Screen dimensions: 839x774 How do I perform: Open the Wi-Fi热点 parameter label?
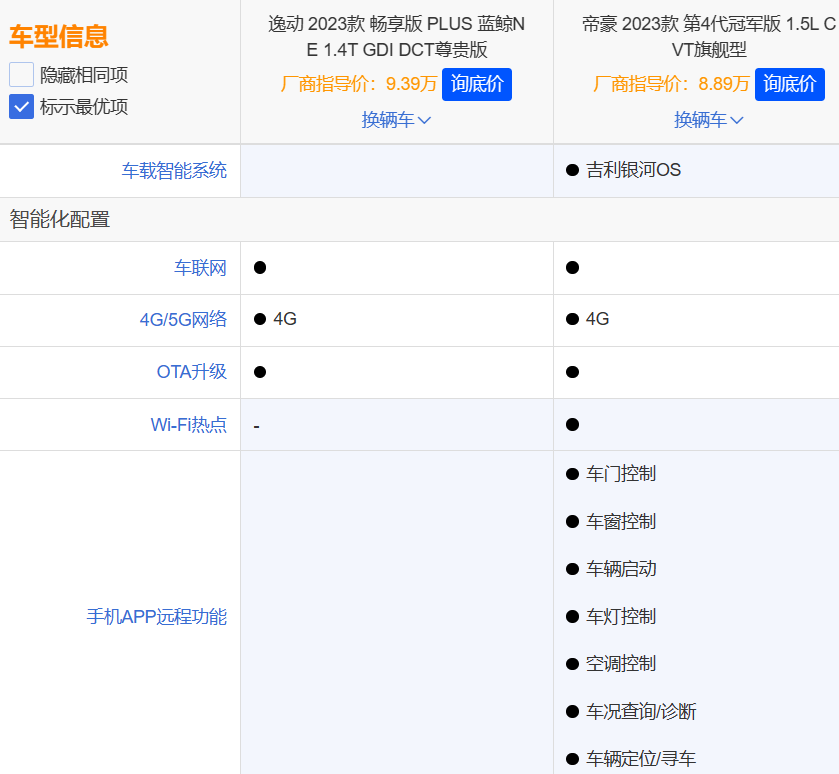pos(188,424)
